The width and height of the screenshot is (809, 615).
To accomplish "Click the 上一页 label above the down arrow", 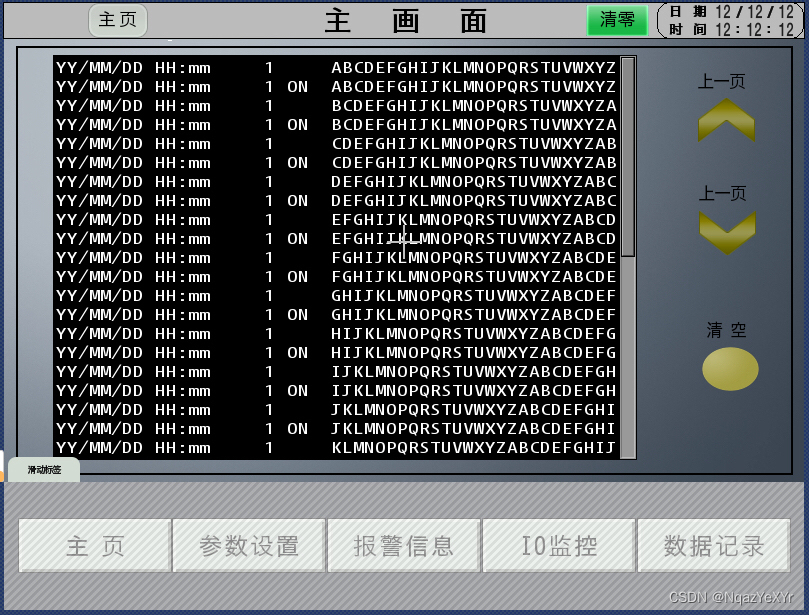I will pyautogui.click(x=722, y=193).
